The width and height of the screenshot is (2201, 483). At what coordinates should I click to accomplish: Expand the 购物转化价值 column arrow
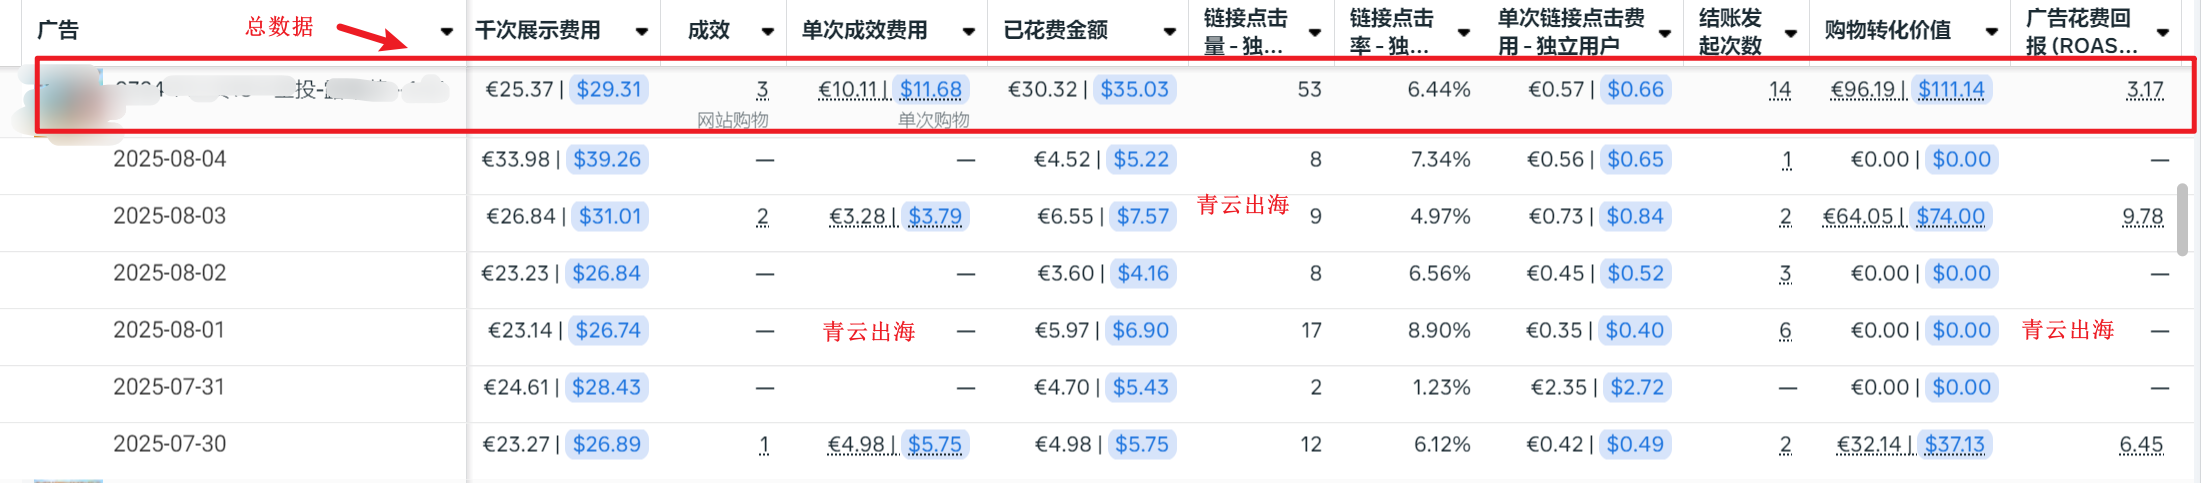point(1991,32)
